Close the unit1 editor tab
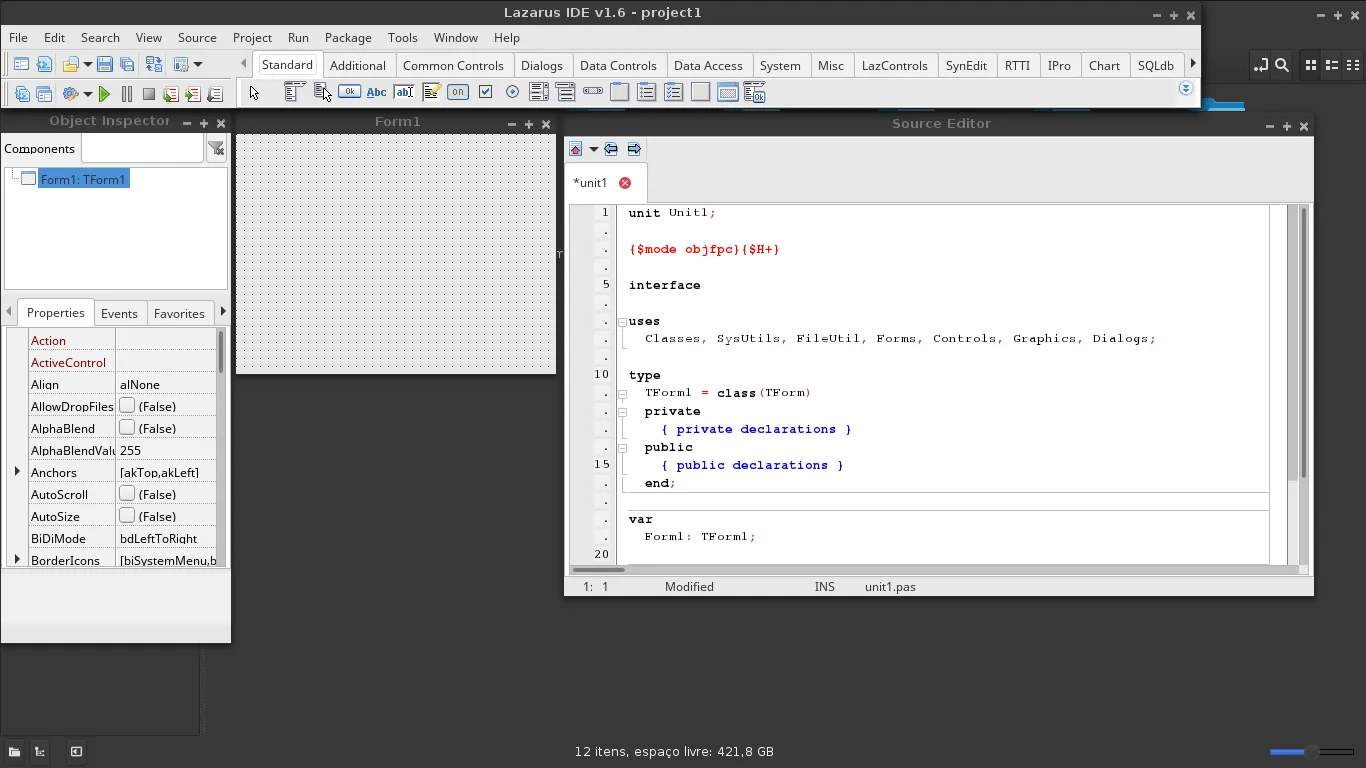This screenshot has height=768, width=1366. click(x=625, y=183)
